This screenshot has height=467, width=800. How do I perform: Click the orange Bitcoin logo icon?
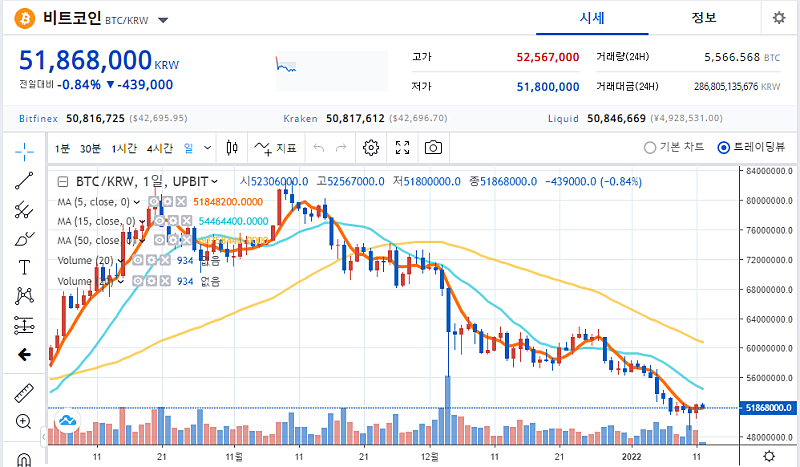click(x=24, y=19)
